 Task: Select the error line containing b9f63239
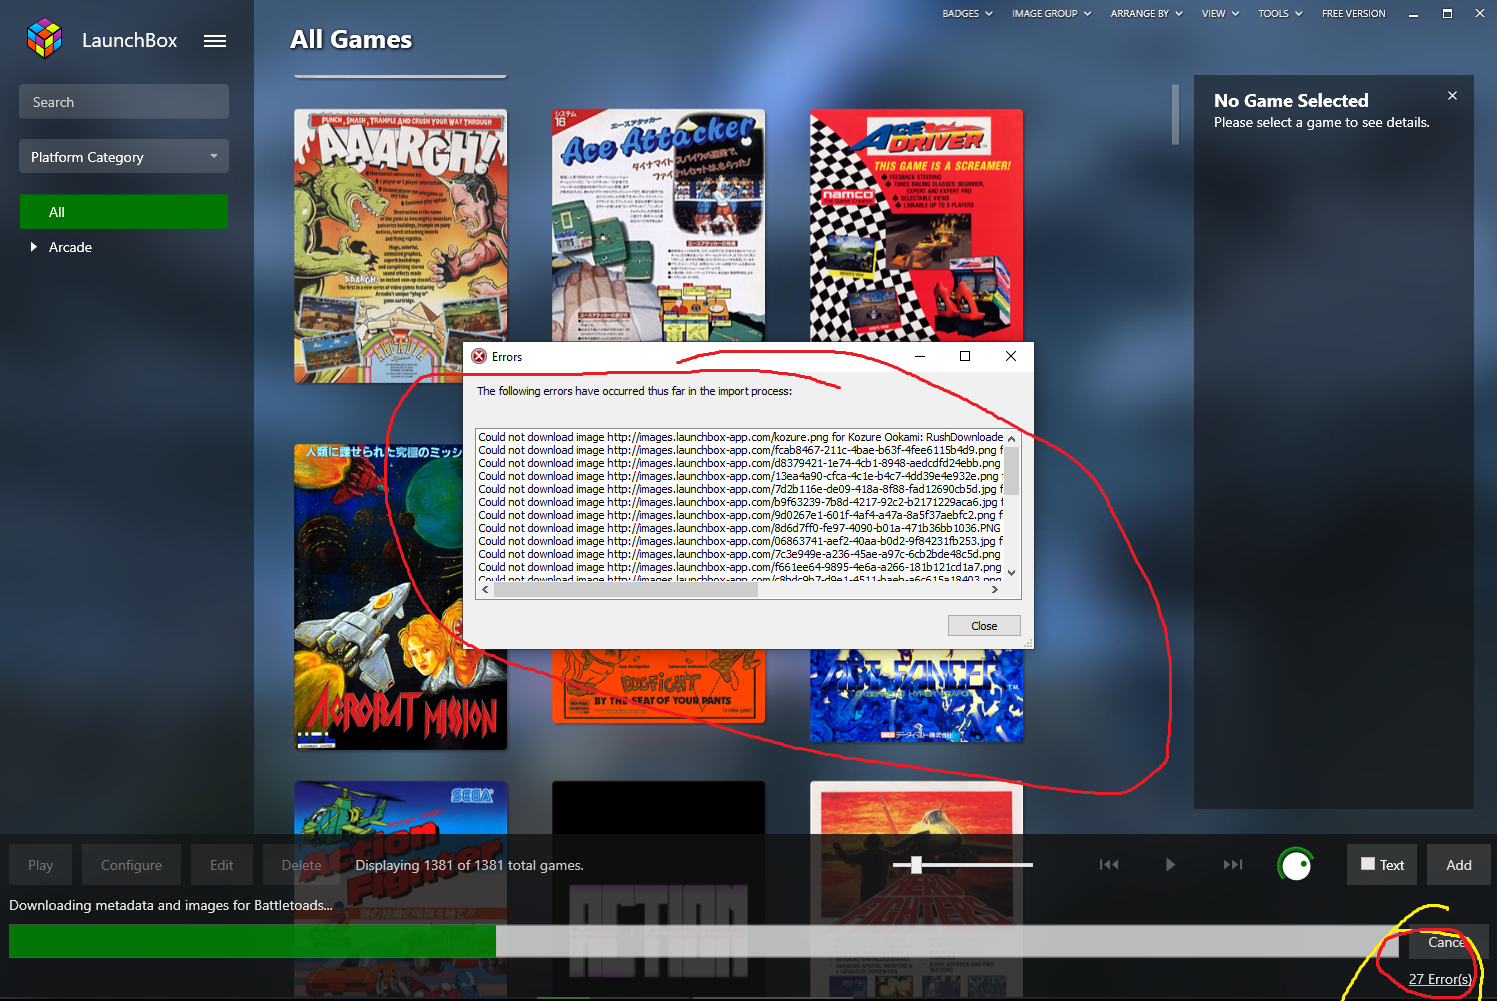coord(740,502)
